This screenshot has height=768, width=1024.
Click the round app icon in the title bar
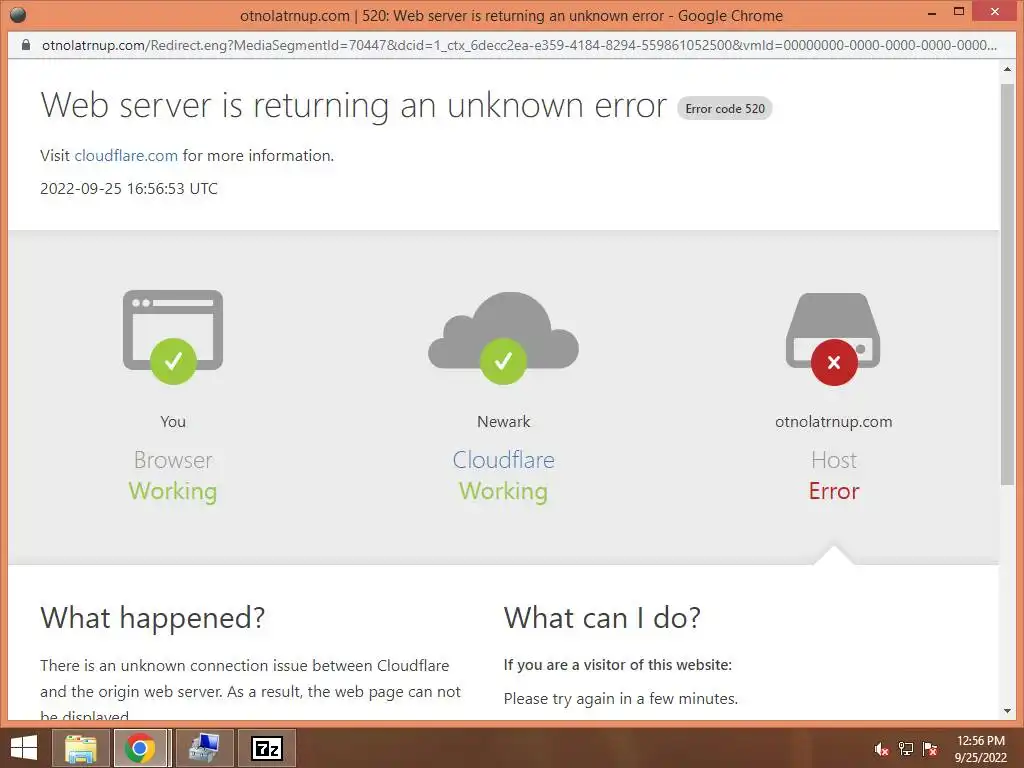point(18,15)
